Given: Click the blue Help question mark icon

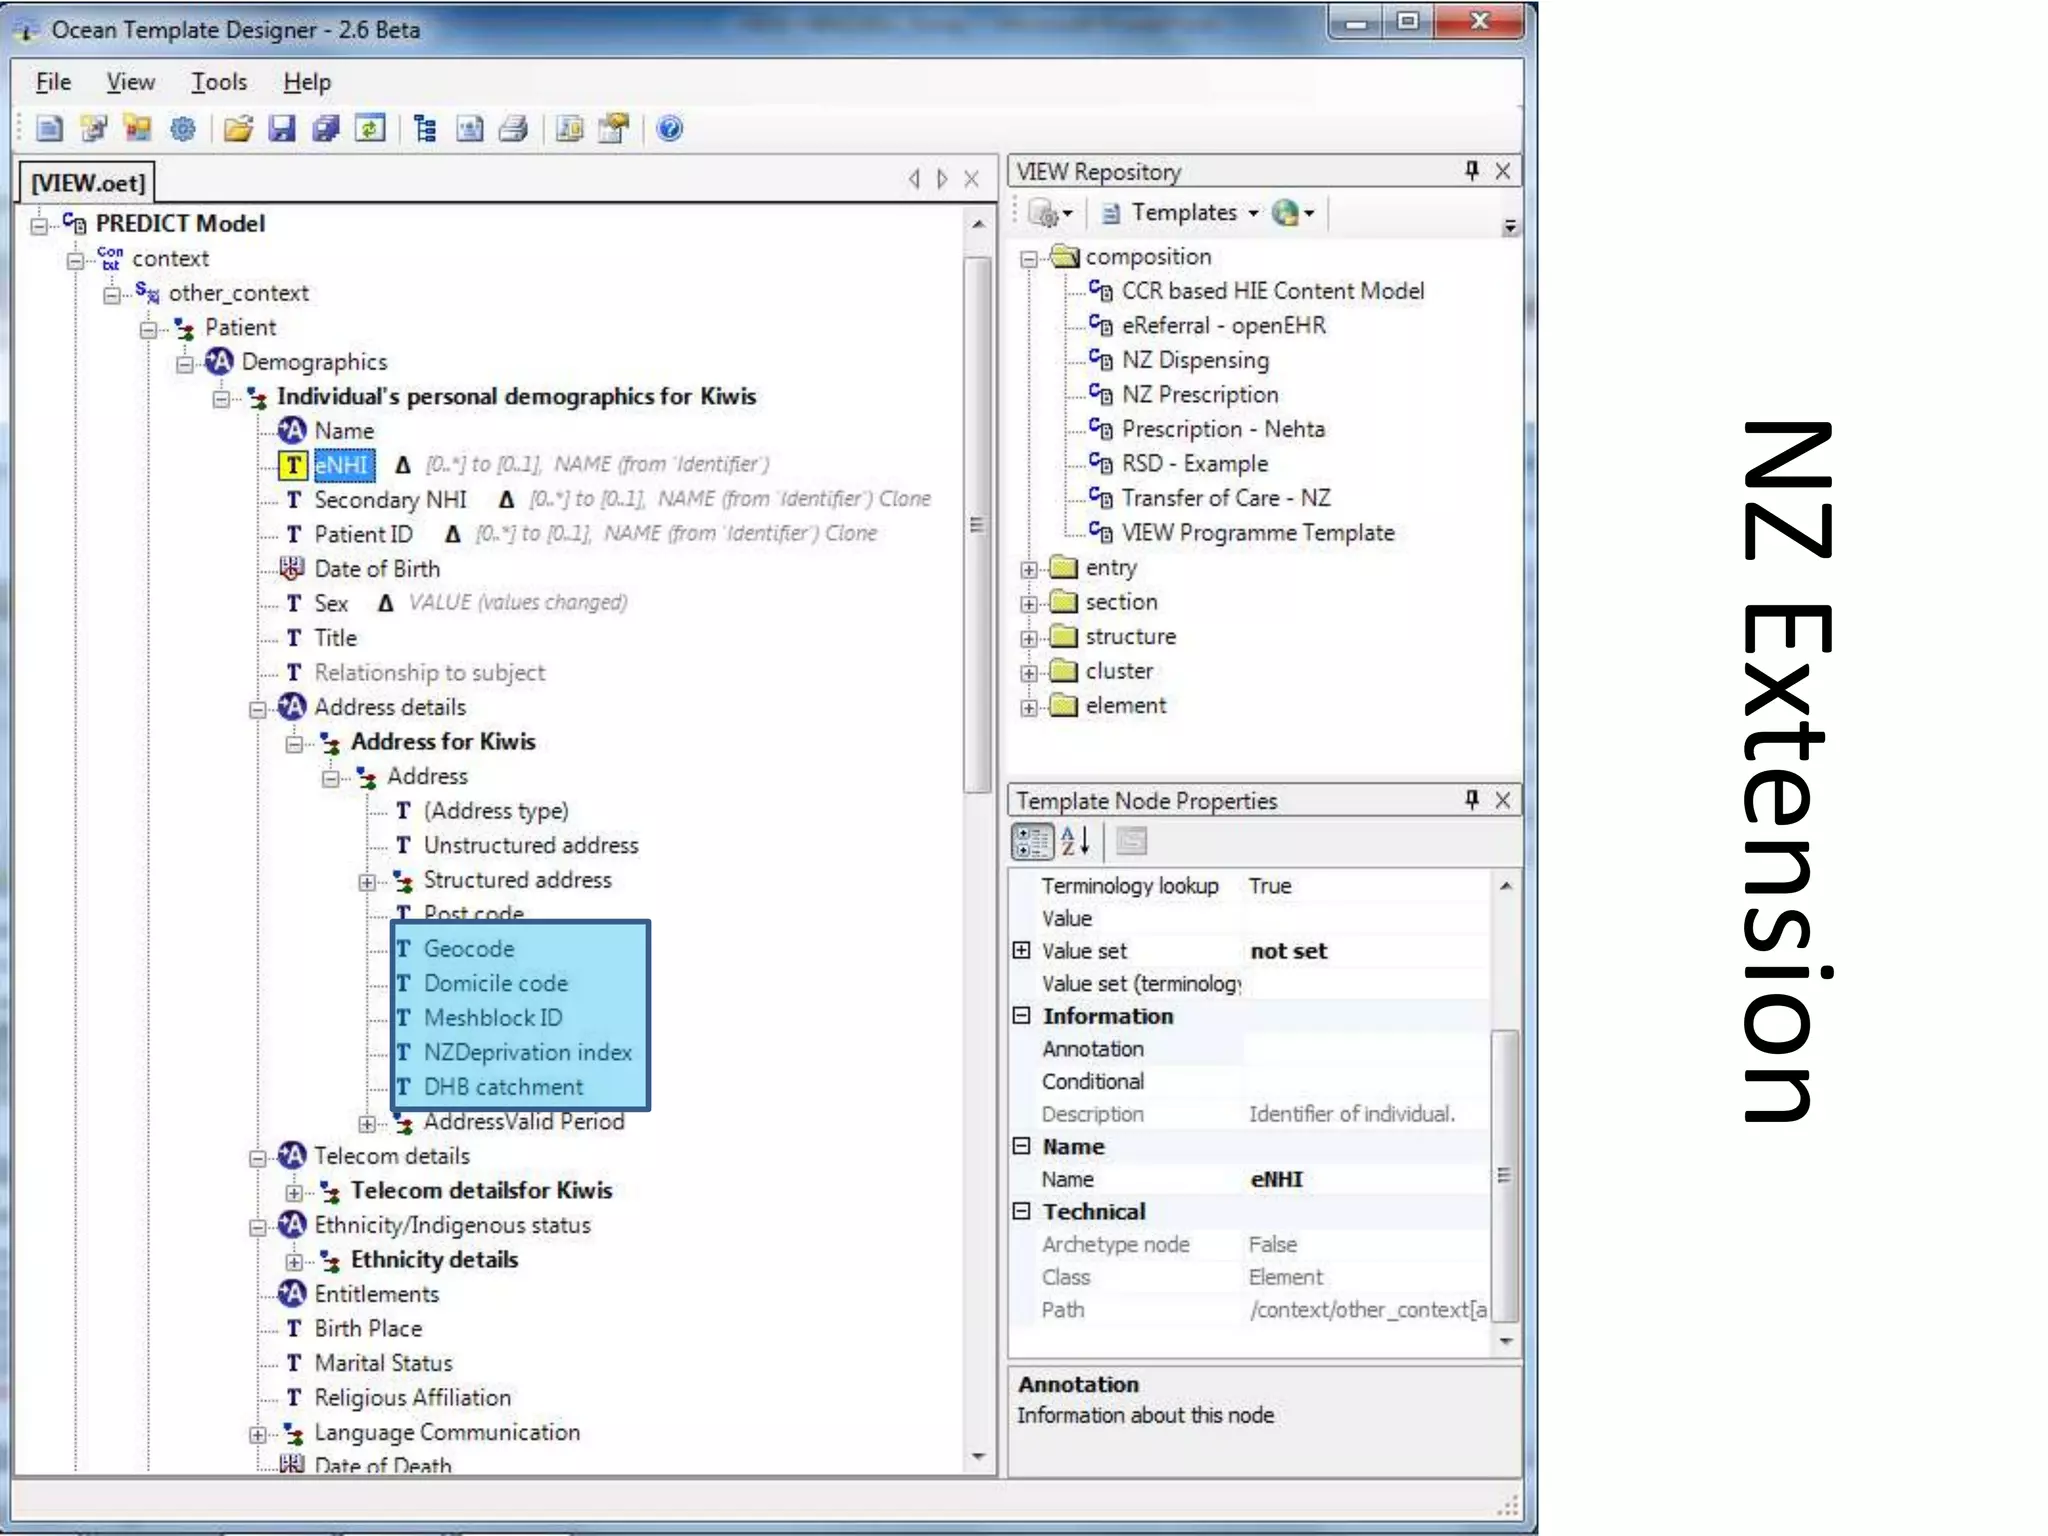Looking at the screenshot, I should tap(670, 128).
